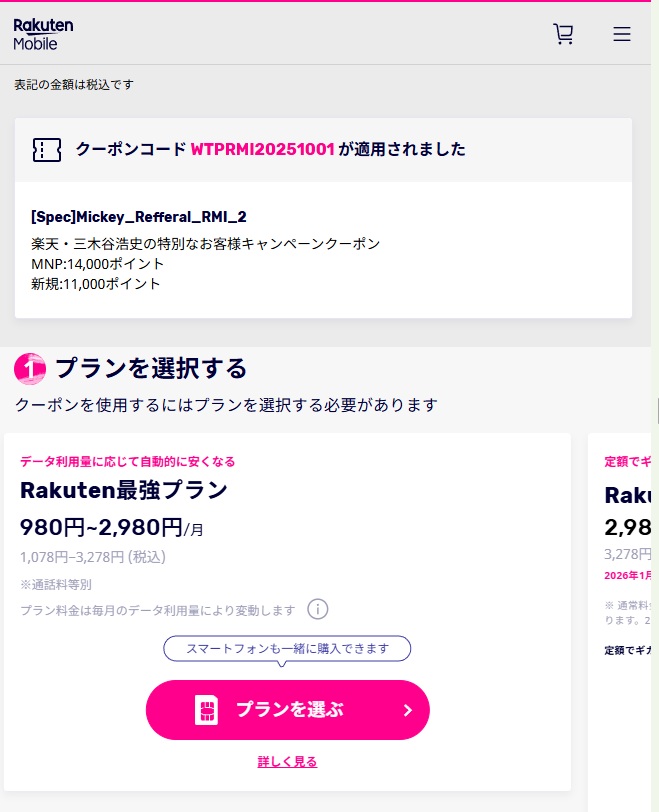Click the coupon ticket icon
659x812 pixels.
[x=46, y=150]
